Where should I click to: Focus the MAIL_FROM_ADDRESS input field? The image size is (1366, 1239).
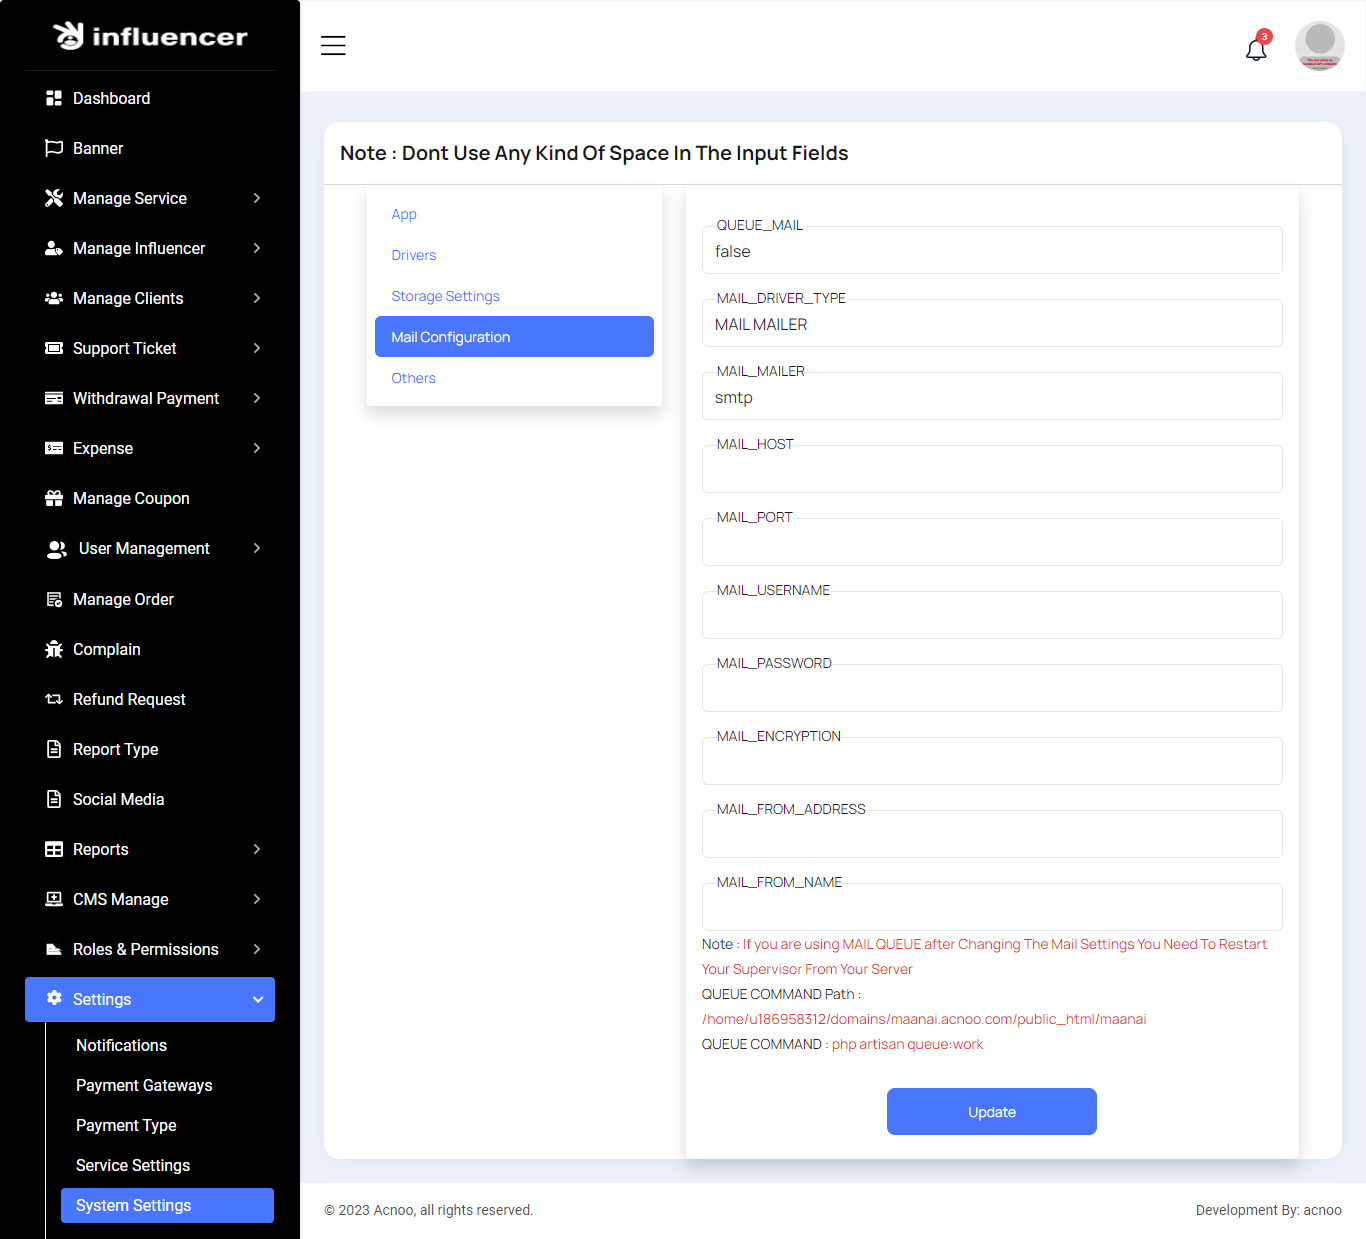tap(991, 835)
